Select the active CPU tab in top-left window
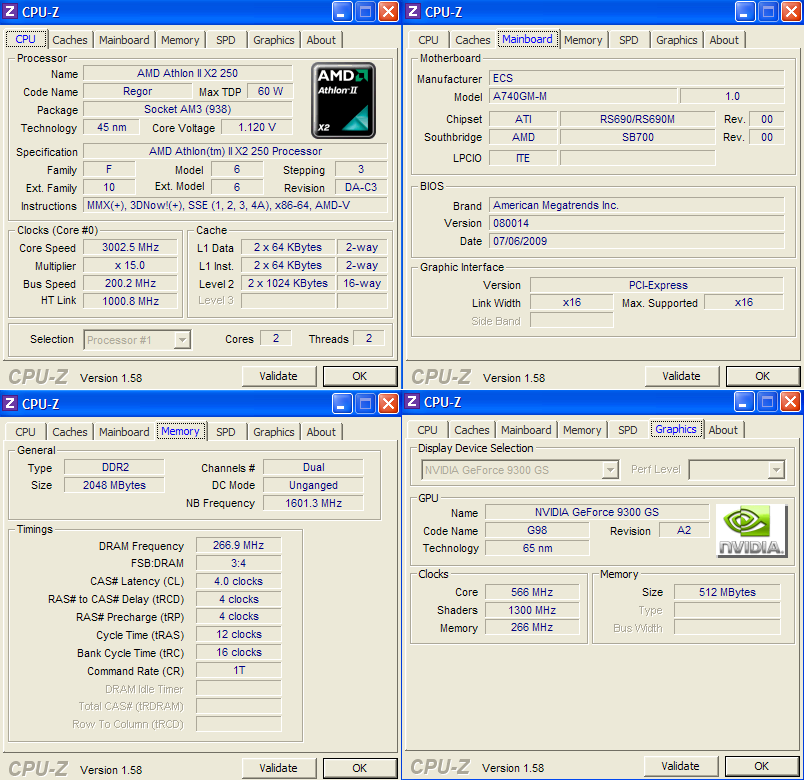Viewport: 805px width, 780px height. (x=26, y=40)
